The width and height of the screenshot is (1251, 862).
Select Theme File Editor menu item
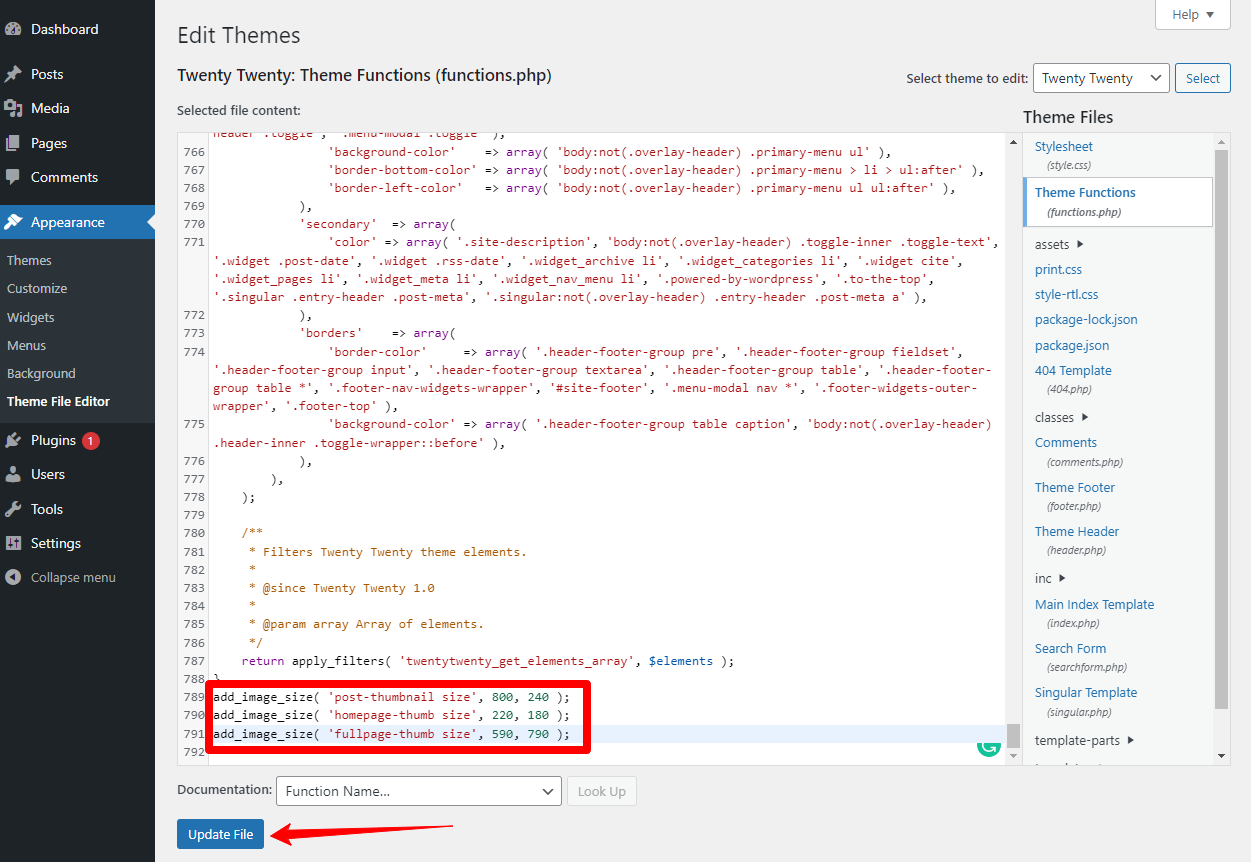point(63,401)
